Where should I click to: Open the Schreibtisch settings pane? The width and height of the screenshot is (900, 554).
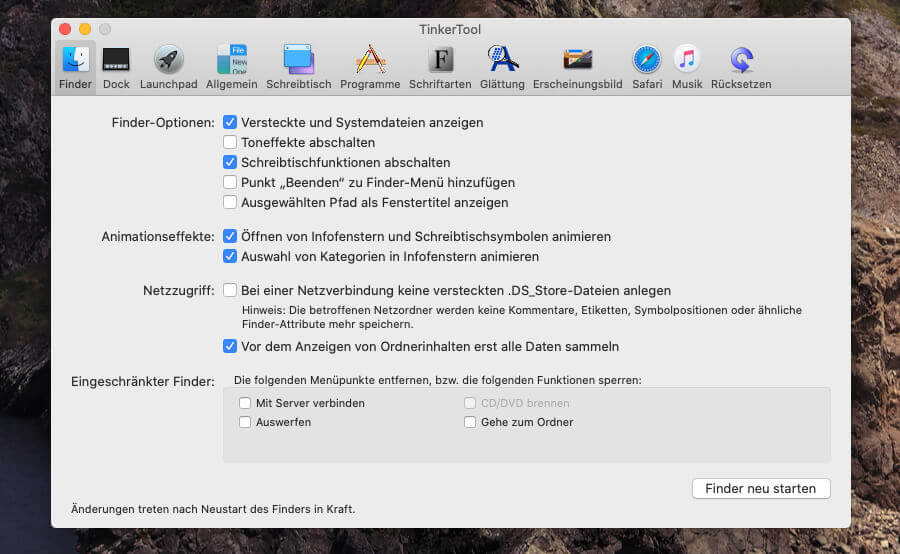point(298,67)
